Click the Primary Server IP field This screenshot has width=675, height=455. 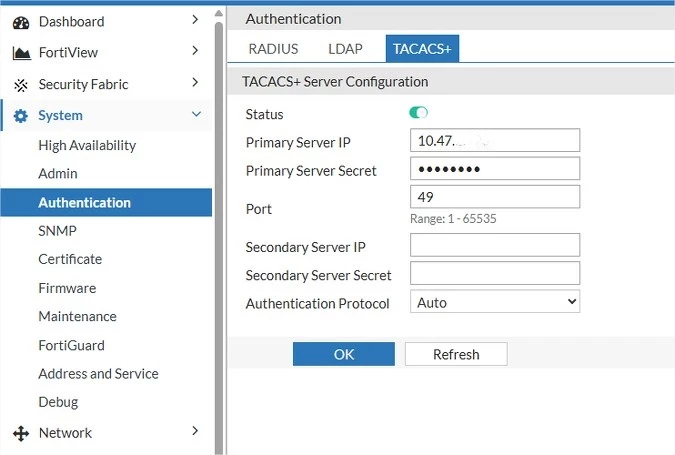495,140
